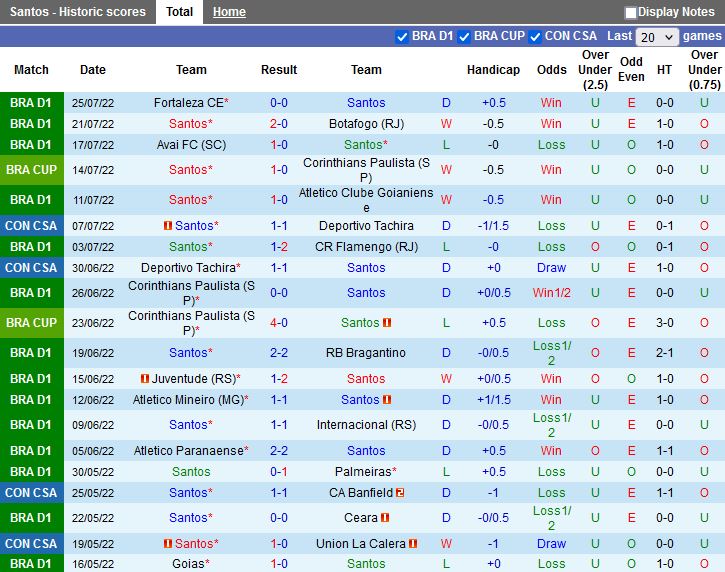Click the red card icon beside Santos on 23/06/22
The image size is (725, 572).
(387, 323)
